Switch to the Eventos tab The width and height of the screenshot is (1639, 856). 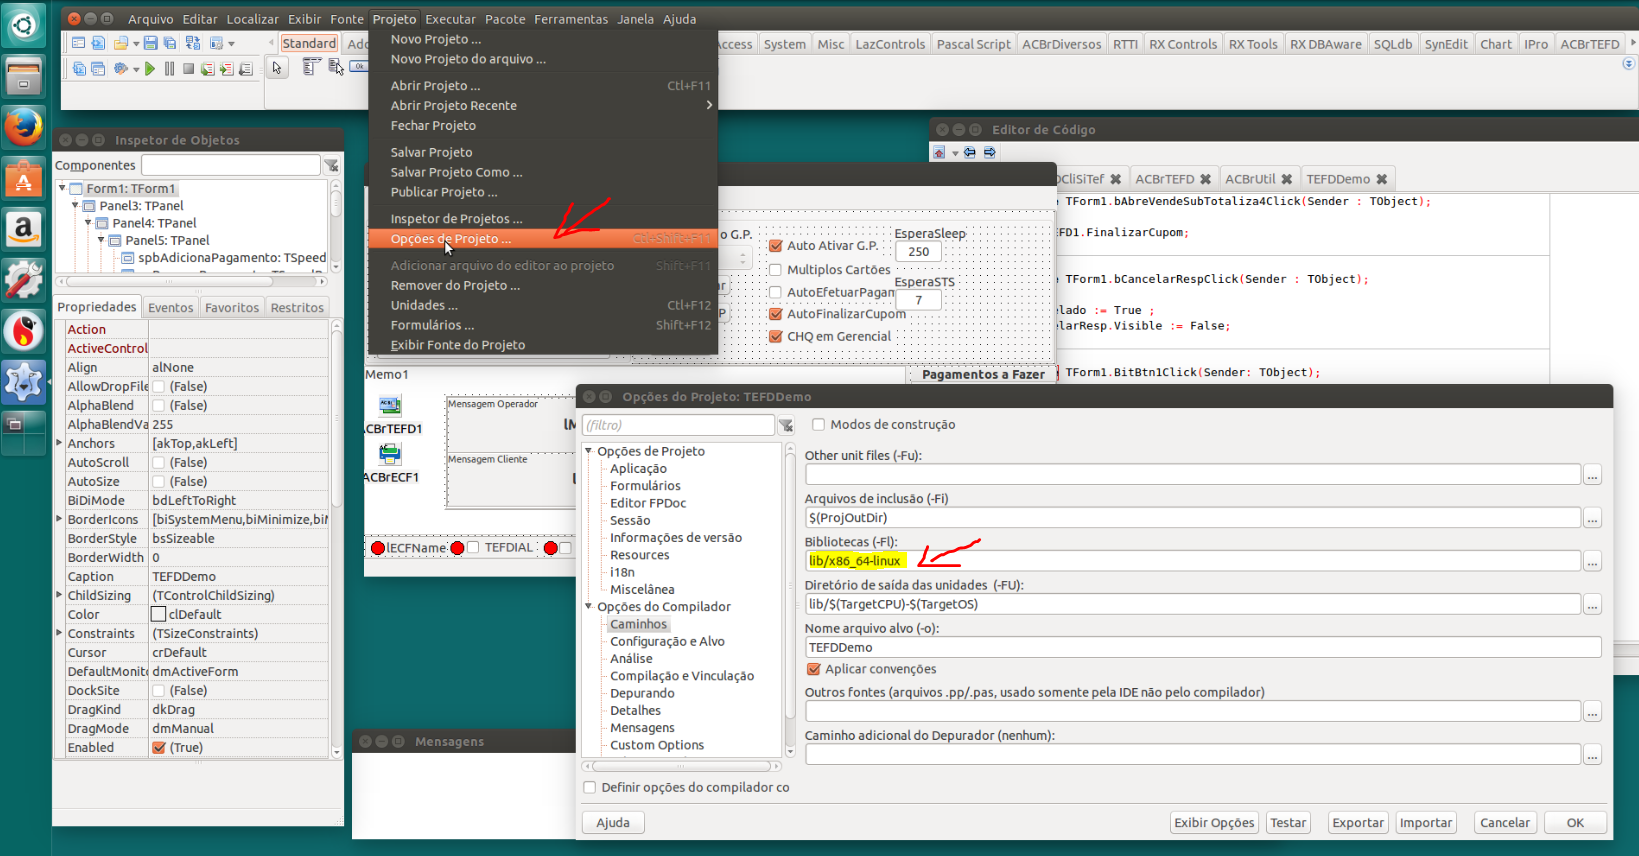pyautogui.click(x=170, y=307)
